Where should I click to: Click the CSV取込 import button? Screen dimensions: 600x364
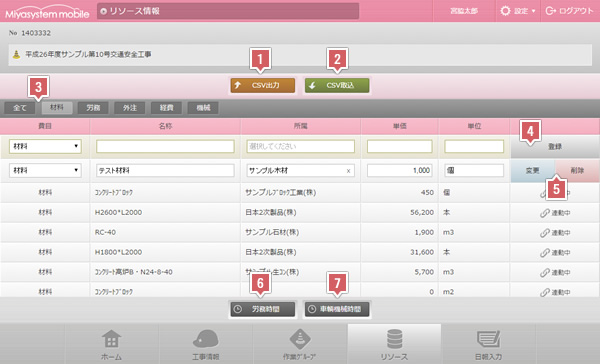coord(337,85)
